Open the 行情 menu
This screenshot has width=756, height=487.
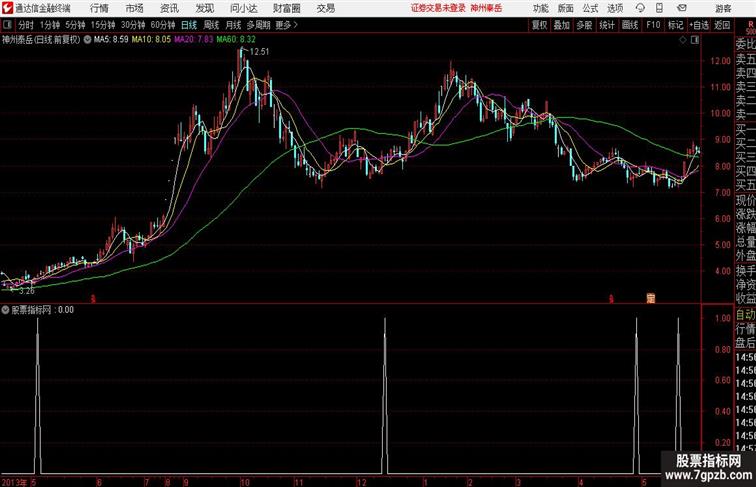pos(99,8)
